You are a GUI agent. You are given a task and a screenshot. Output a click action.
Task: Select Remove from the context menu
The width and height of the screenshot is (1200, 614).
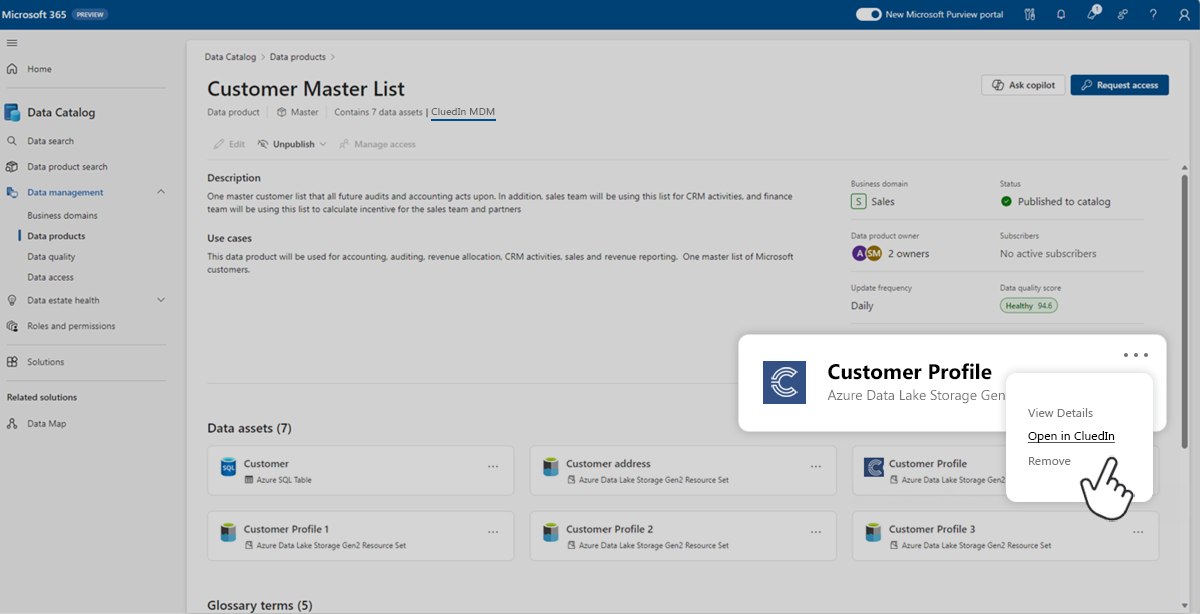click(1049, 461)
